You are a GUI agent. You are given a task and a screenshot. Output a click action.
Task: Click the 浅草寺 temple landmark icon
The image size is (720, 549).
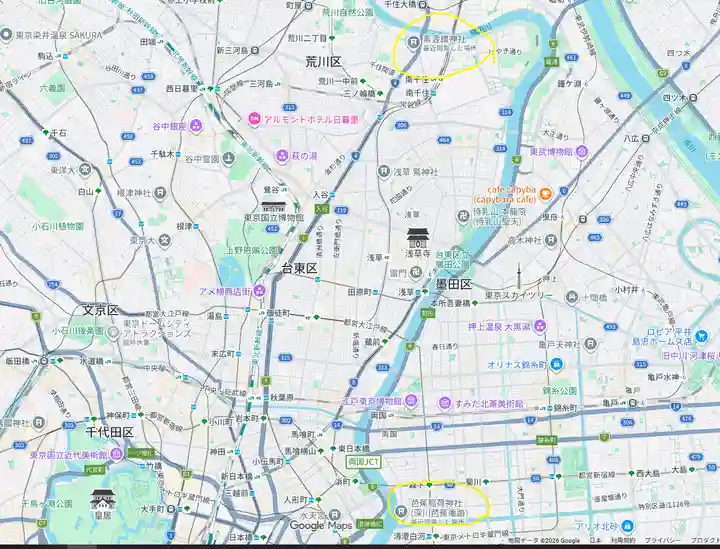click(x=417, y=238)
